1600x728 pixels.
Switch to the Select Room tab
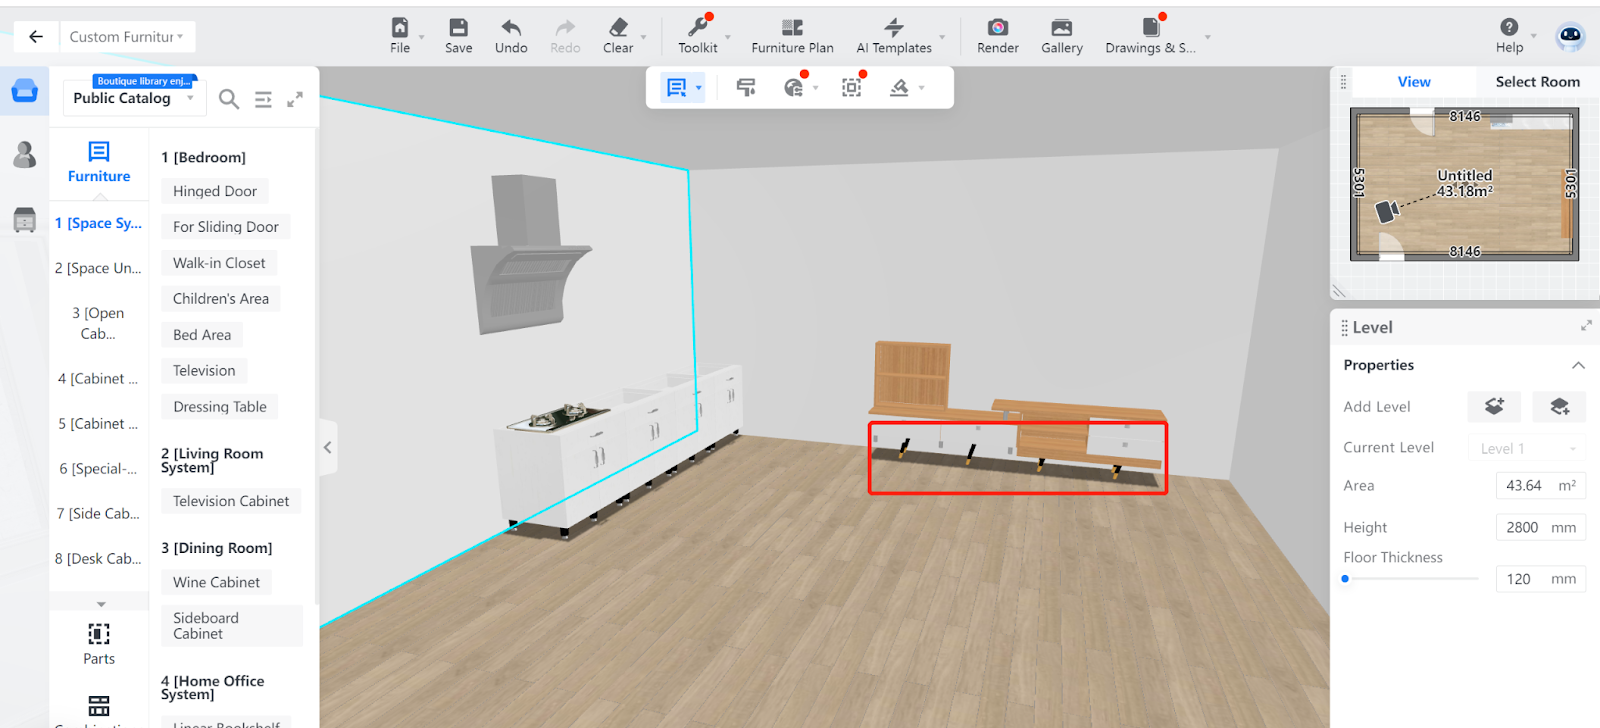click(1537, 82)
